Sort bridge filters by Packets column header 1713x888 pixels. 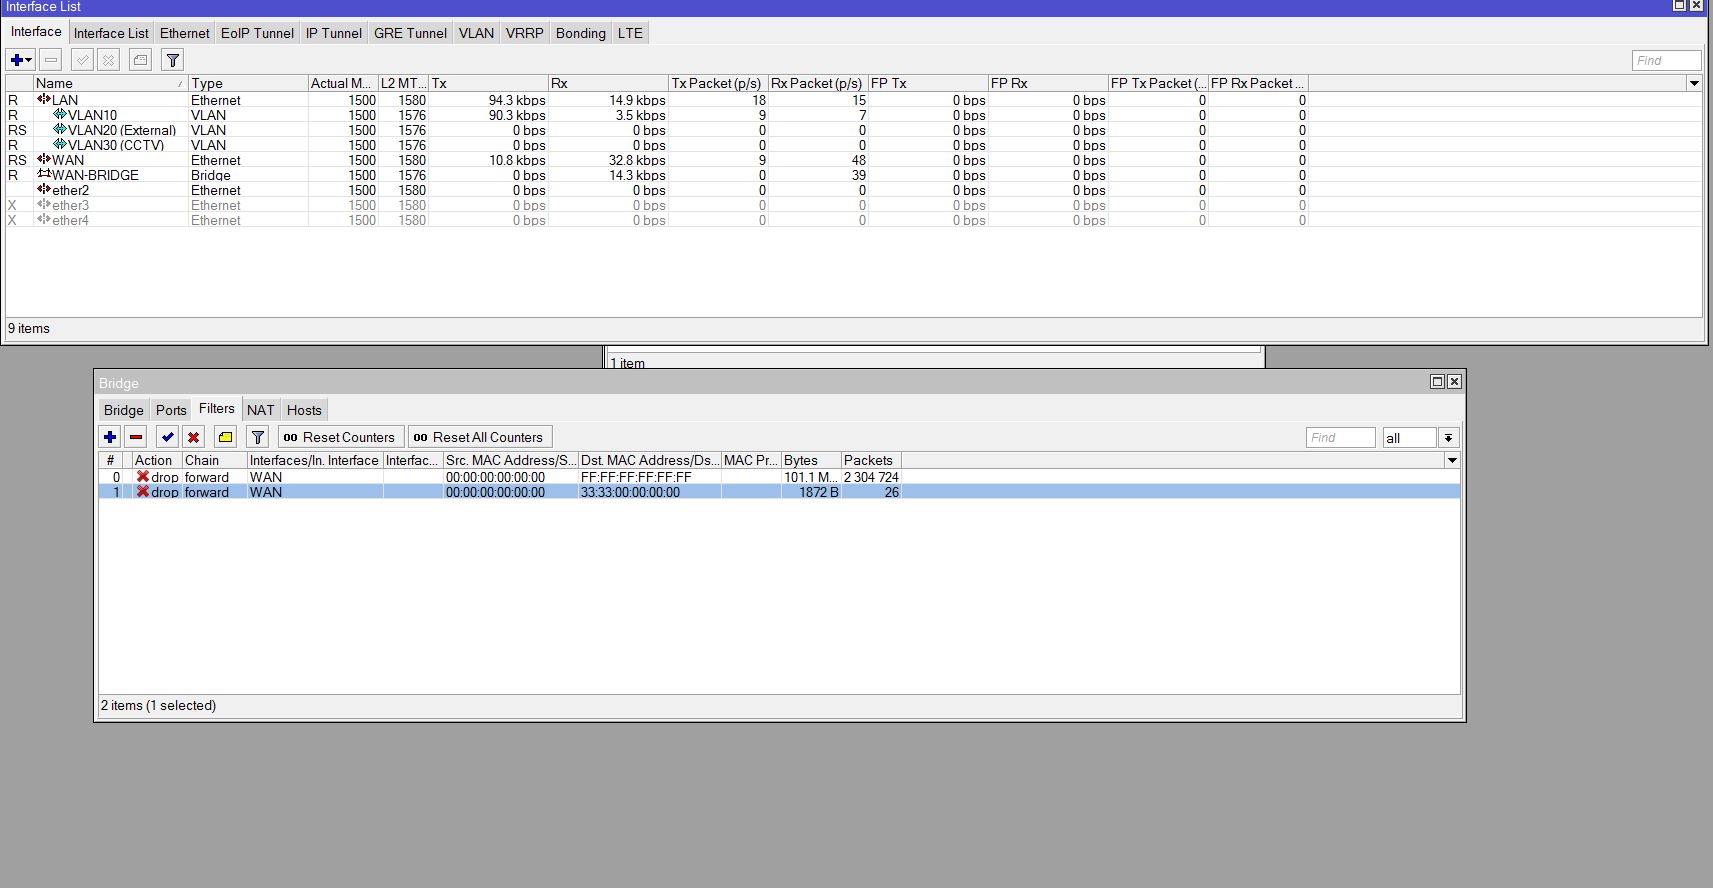[x=871, y=460]
